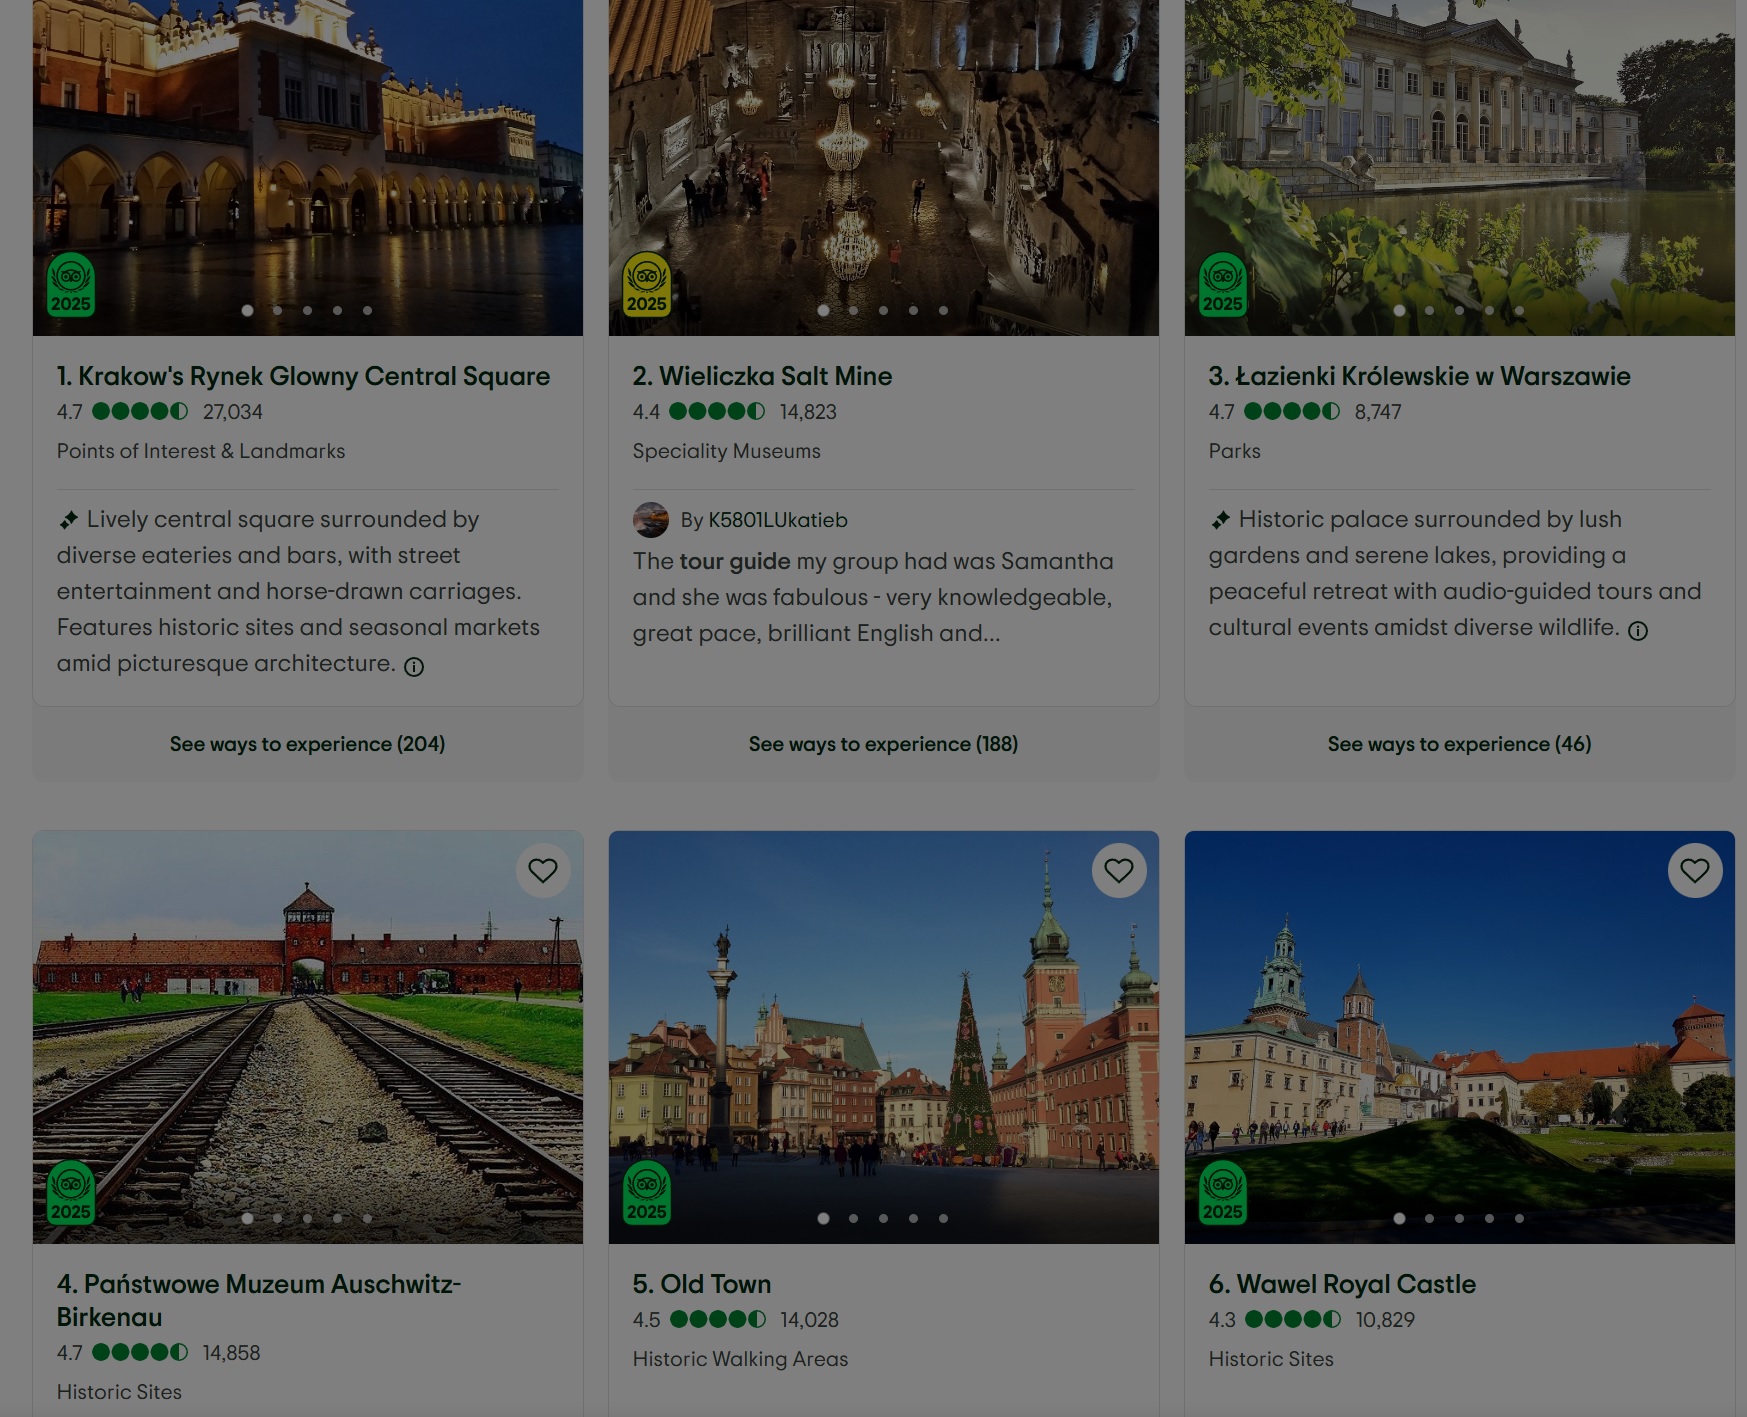Screen dimensions: 1747x1417
Task: Click the rating bubbles for Old Town
Action: [718, 1319]
